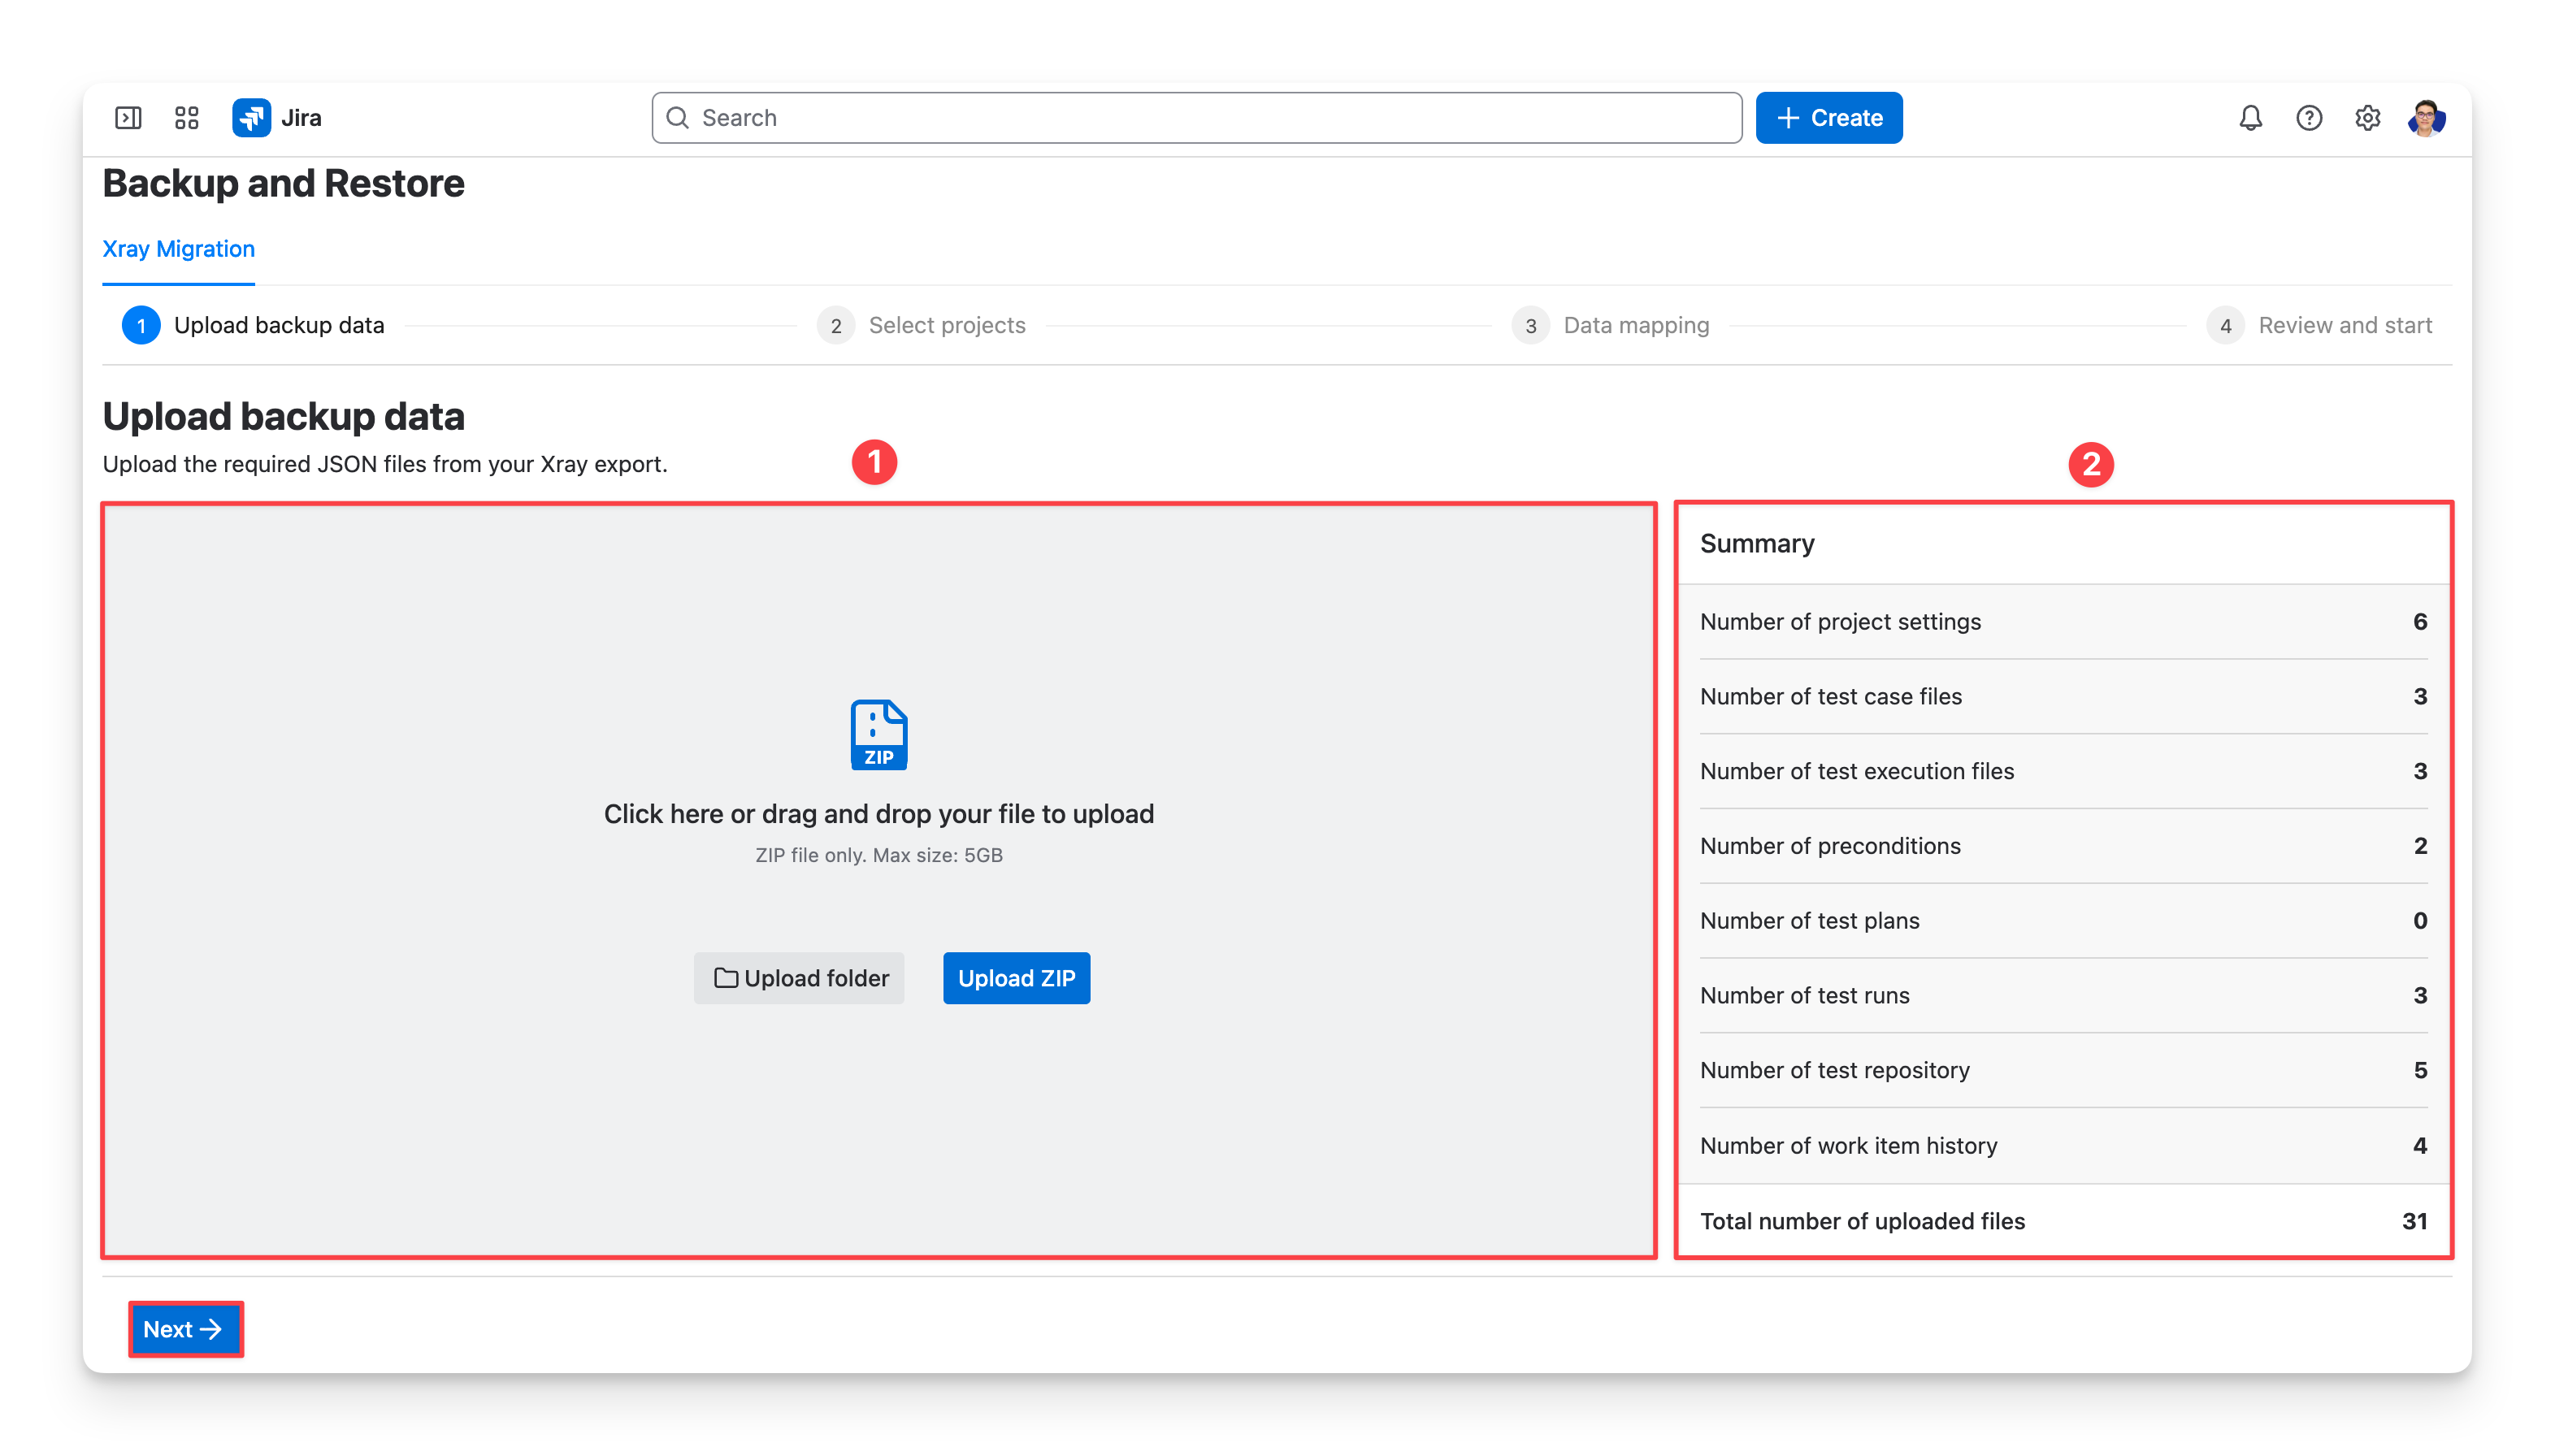Click the search field in the top bar

(1196, 118)
